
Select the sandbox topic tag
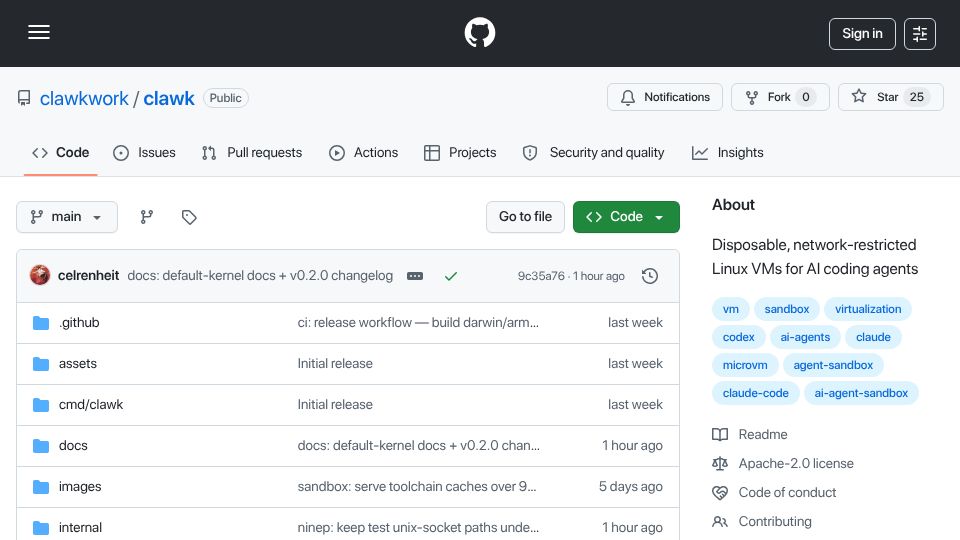point(787,309)
